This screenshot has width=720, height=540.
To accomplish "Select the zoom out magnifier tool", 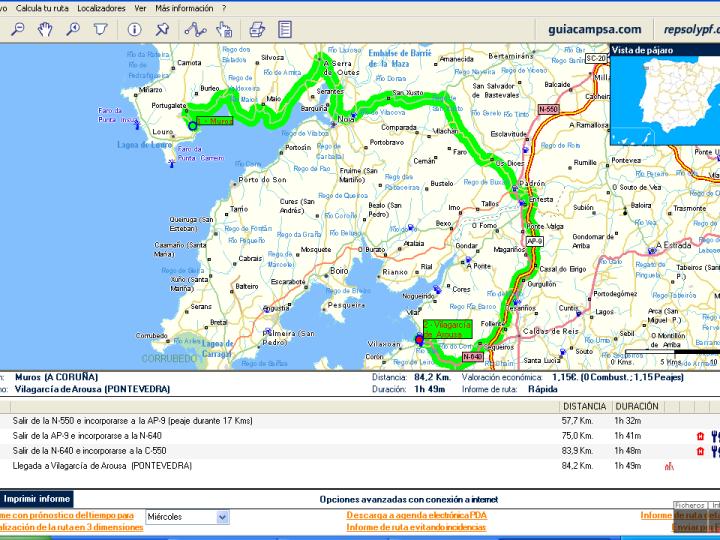I will point(16,29).
